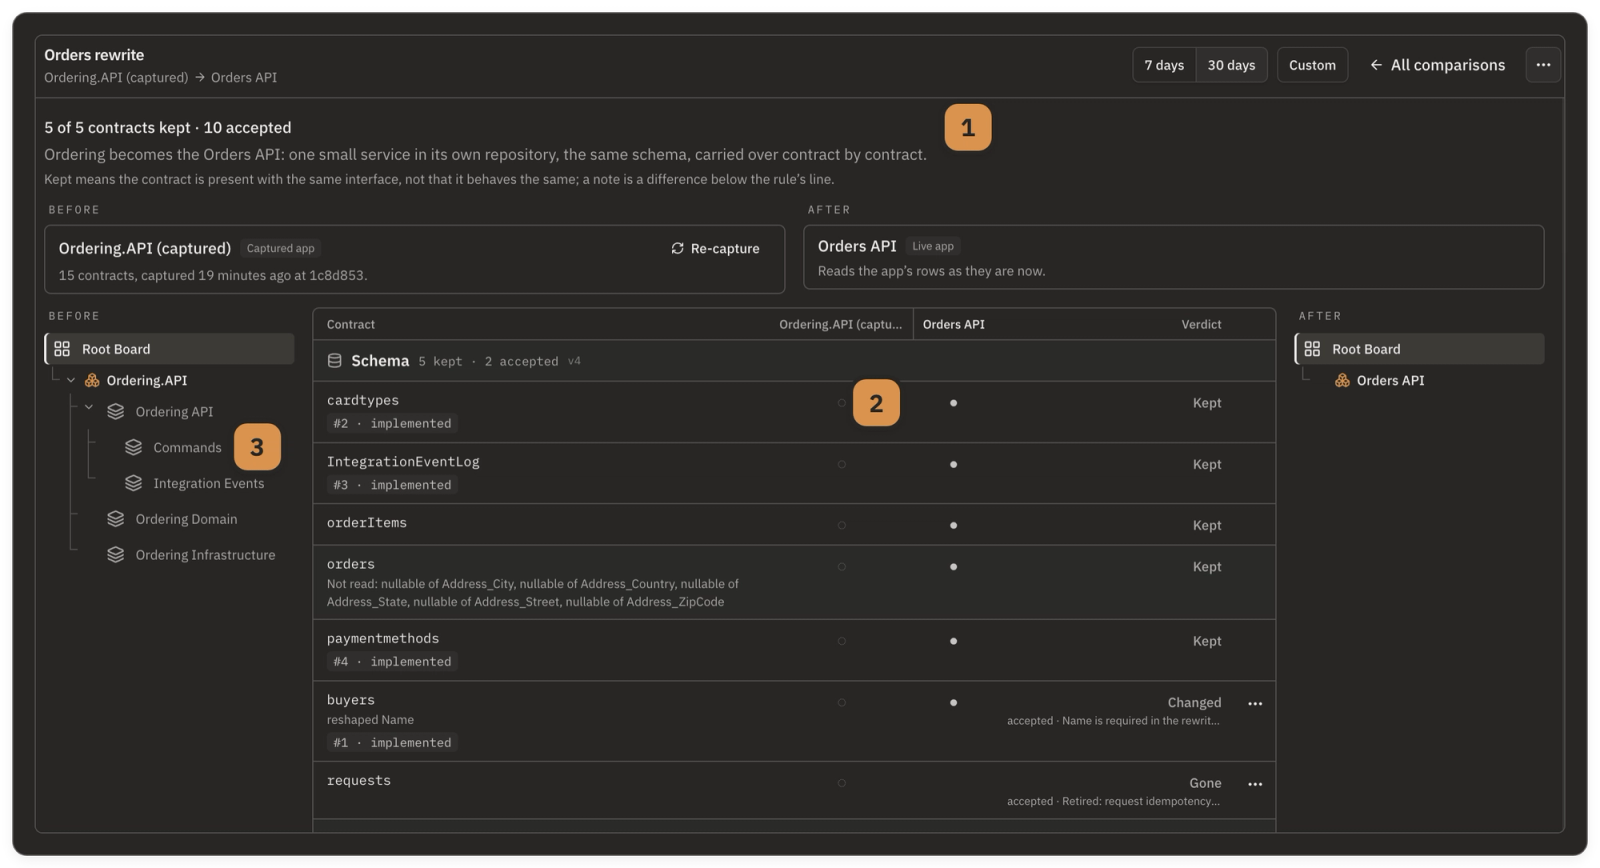Select Ordering Domain tree item
Image resolution: width=1600 pixels, height=868 pixels.
186,519
